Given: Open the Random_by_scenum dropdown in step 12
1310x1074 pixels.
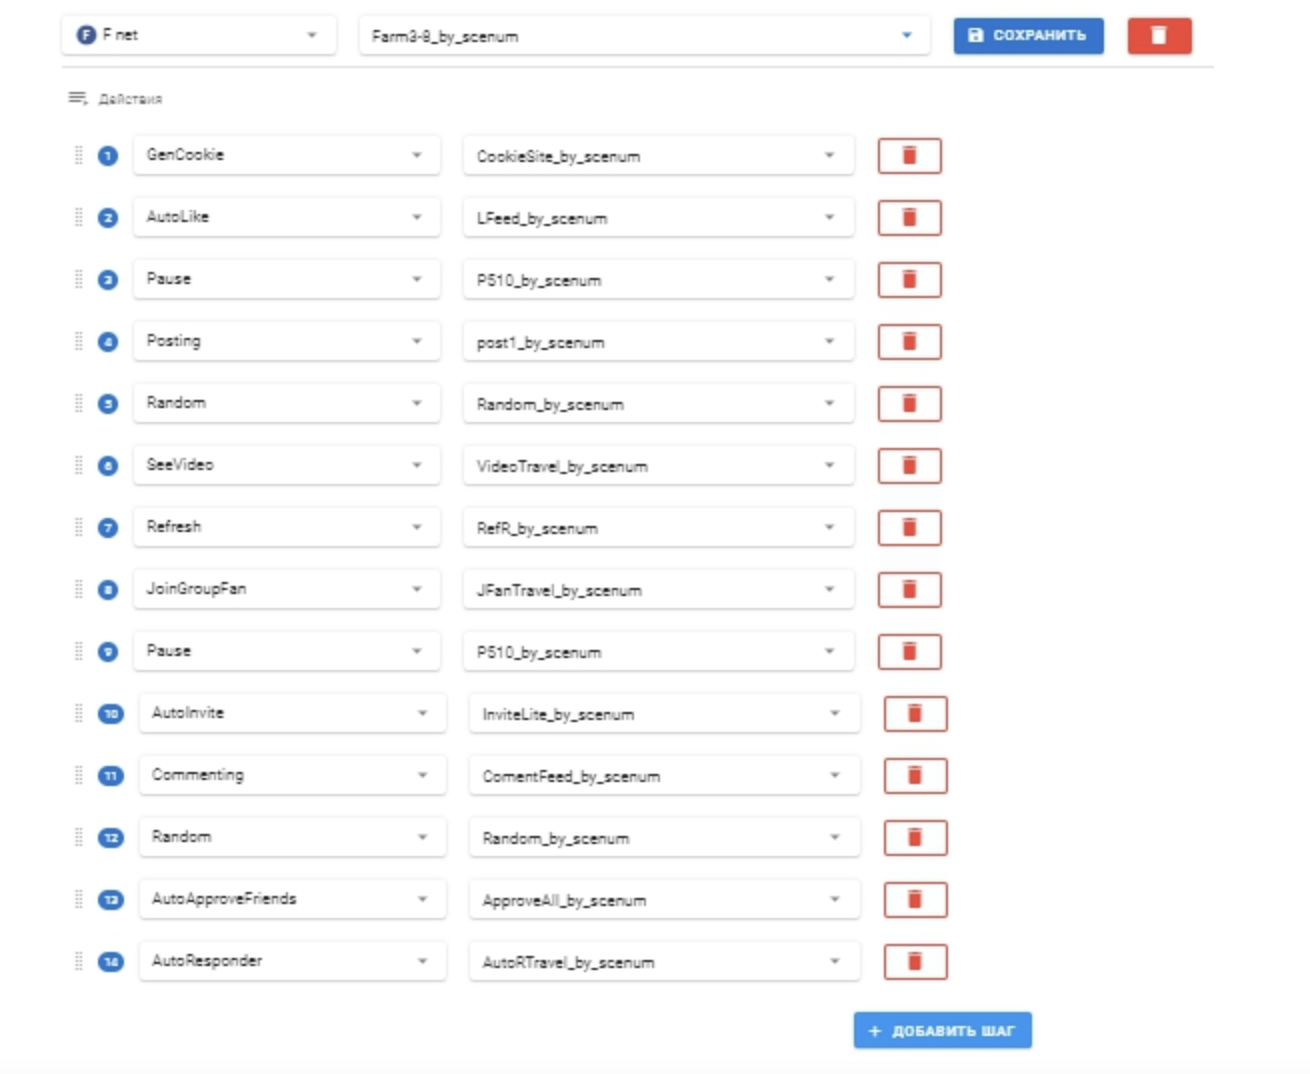Looking at the screenshot, I should pos(664,838).
